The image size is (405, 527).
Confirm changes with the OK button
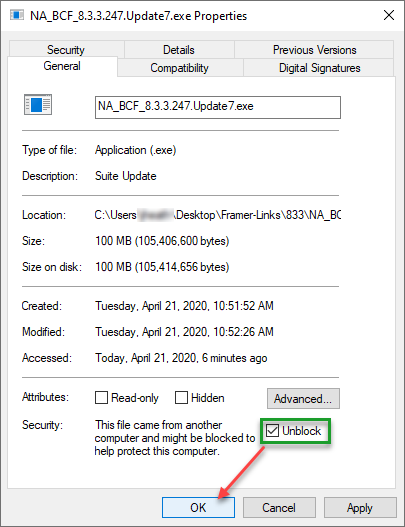[x=198, y=508]
